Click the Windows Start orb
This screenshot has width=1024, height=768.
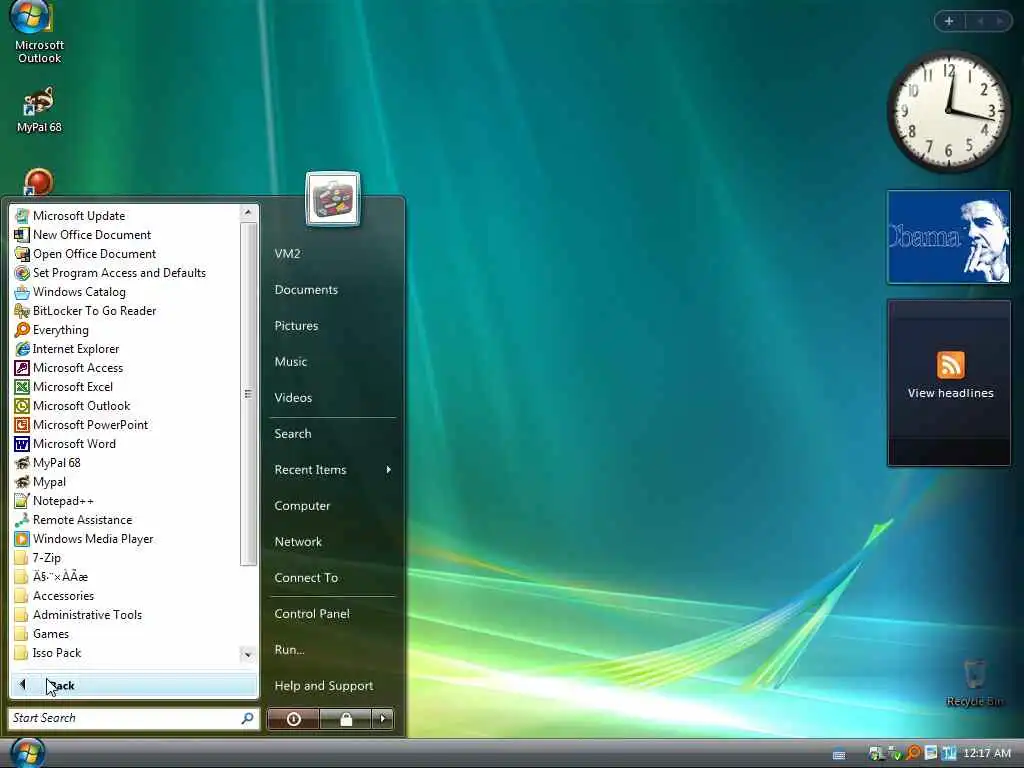click(x=27, y=753)
